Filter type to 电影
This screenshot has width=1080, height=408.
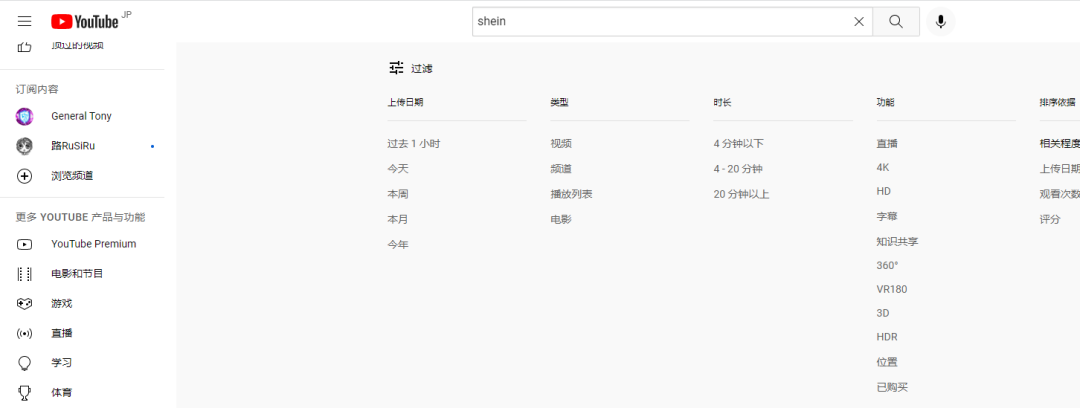pyautogui.click(x=561, y=219)
